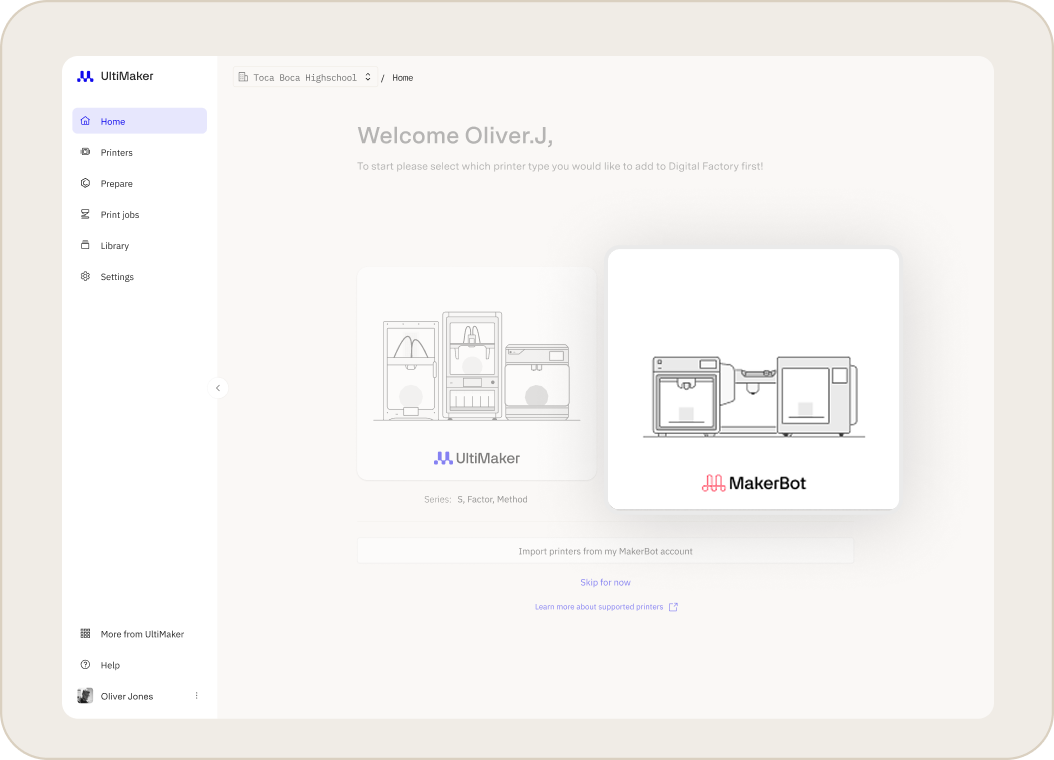Open Settings using the gear icon
Image resolution: width=1054 pixels, height=760 pixels.
point(86,276)
